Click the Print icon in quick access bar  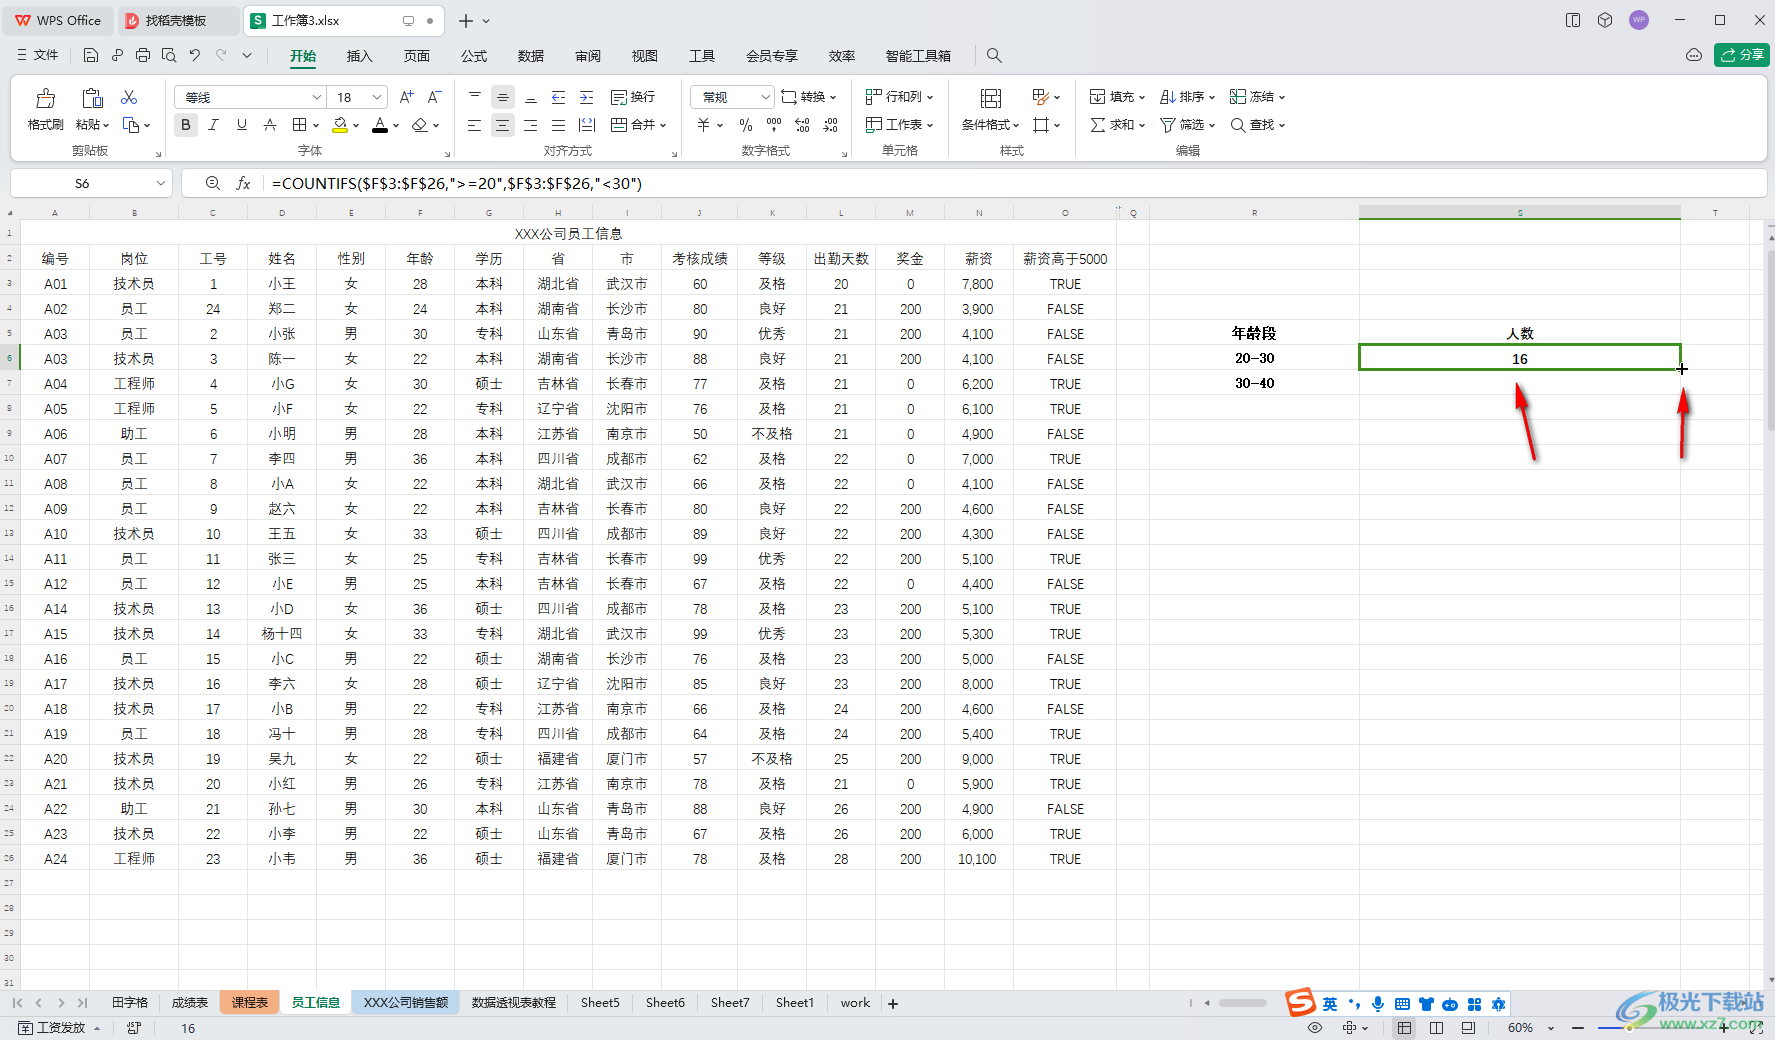(143, 55)
